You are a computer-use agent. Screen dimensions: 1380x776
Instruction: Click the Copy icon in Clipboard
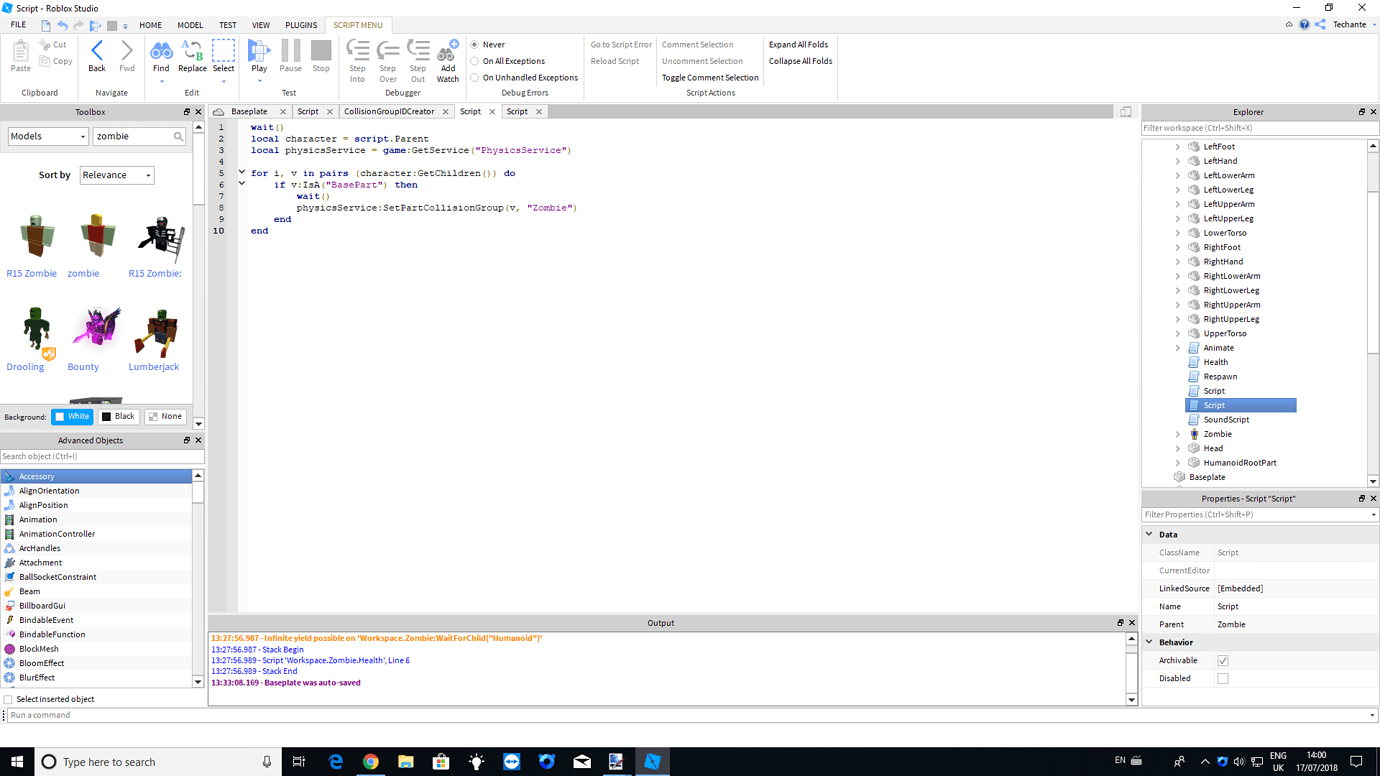click(45, 61)
